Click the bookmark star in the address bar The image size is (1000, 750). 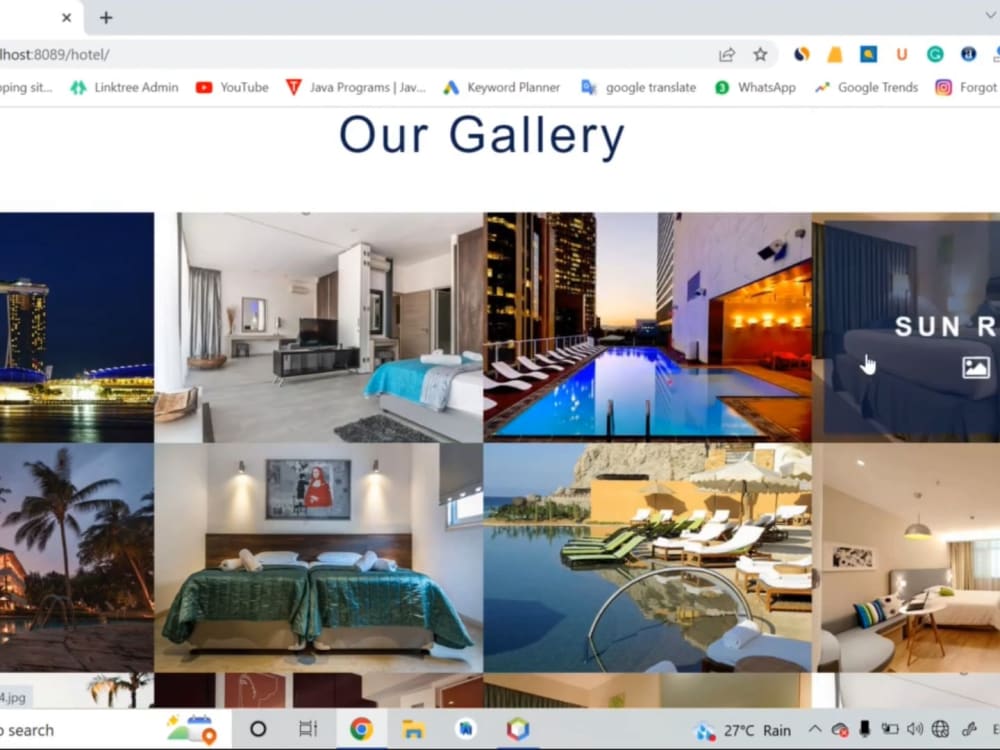pyautogui.click(x=759, y=53)
